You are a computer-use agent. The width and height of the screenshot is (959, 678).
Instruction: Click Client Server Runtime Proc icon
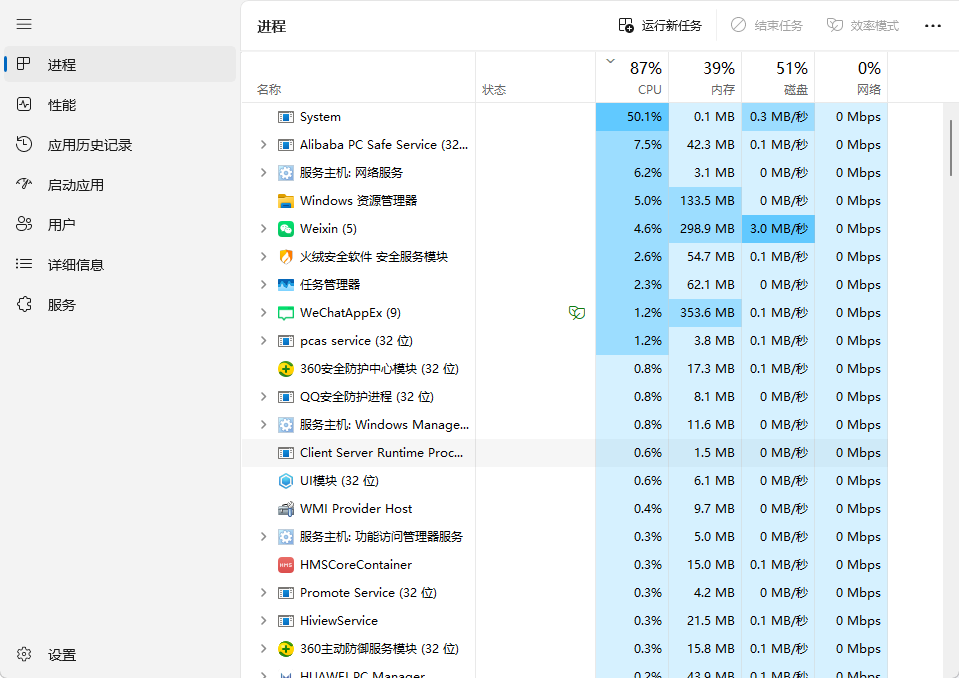tap(286, 453)
